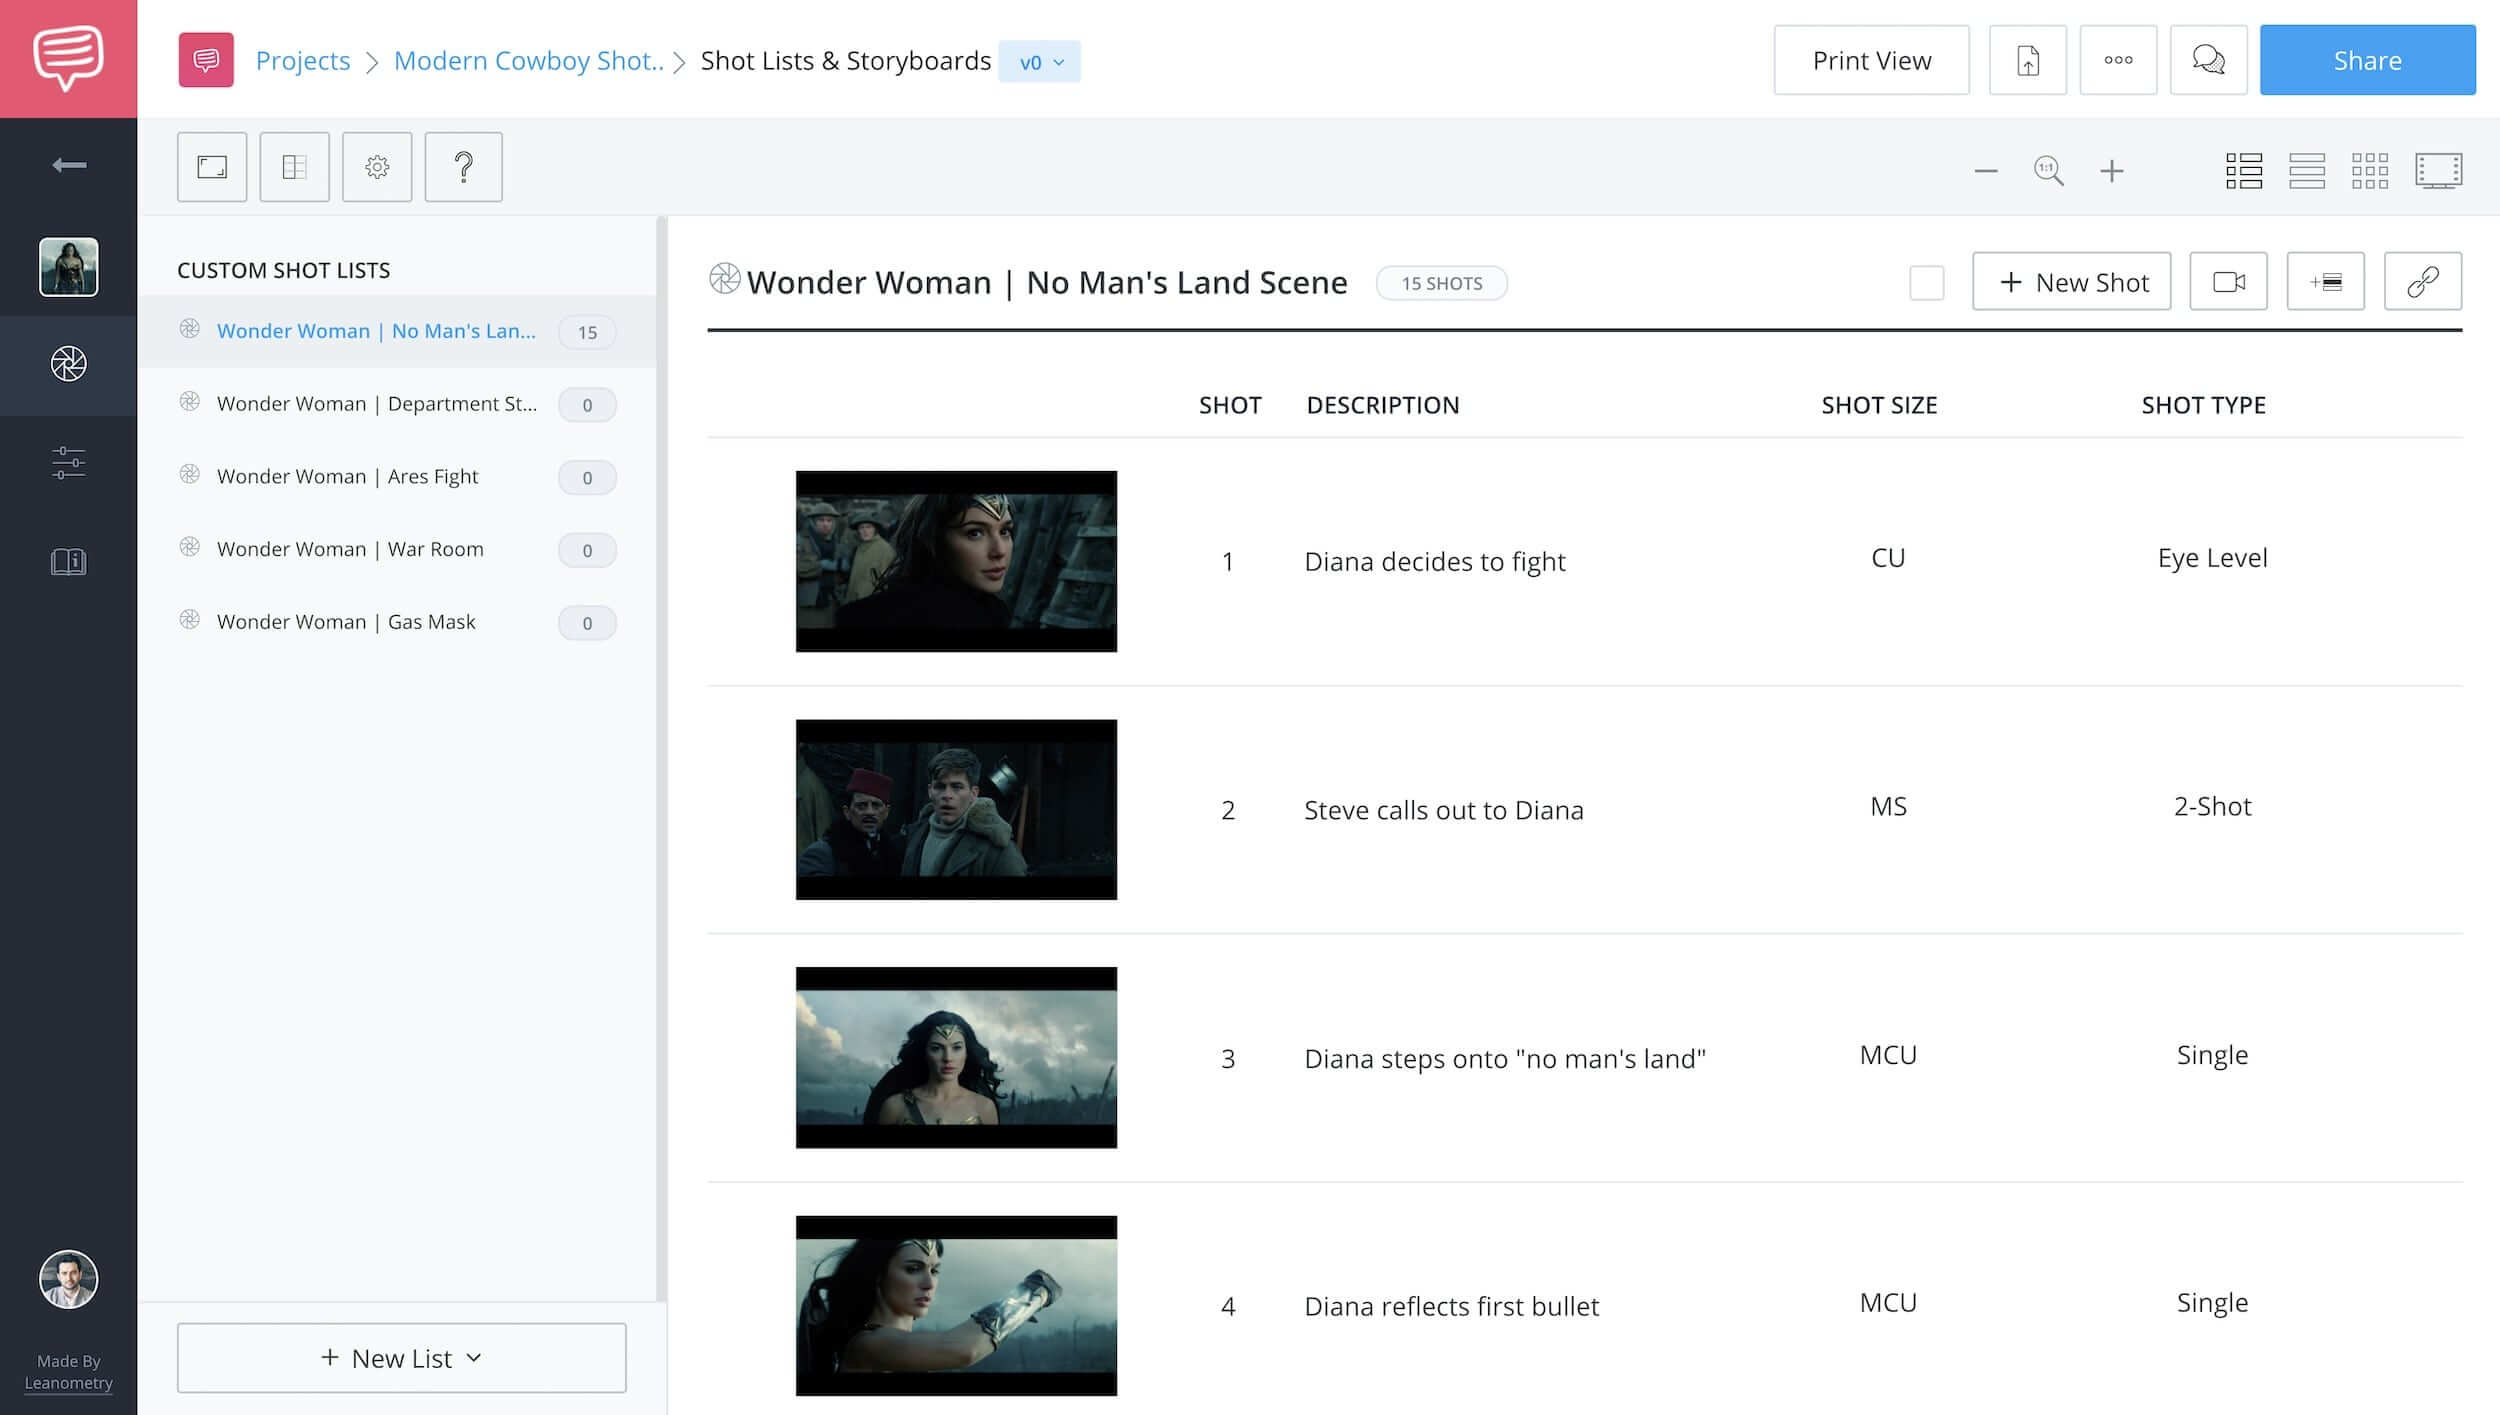Select Wonder Woman Gas Mask scene
Image resolution: width=2500 pixels, height=1415 pixels.
(x=345, y=620)
